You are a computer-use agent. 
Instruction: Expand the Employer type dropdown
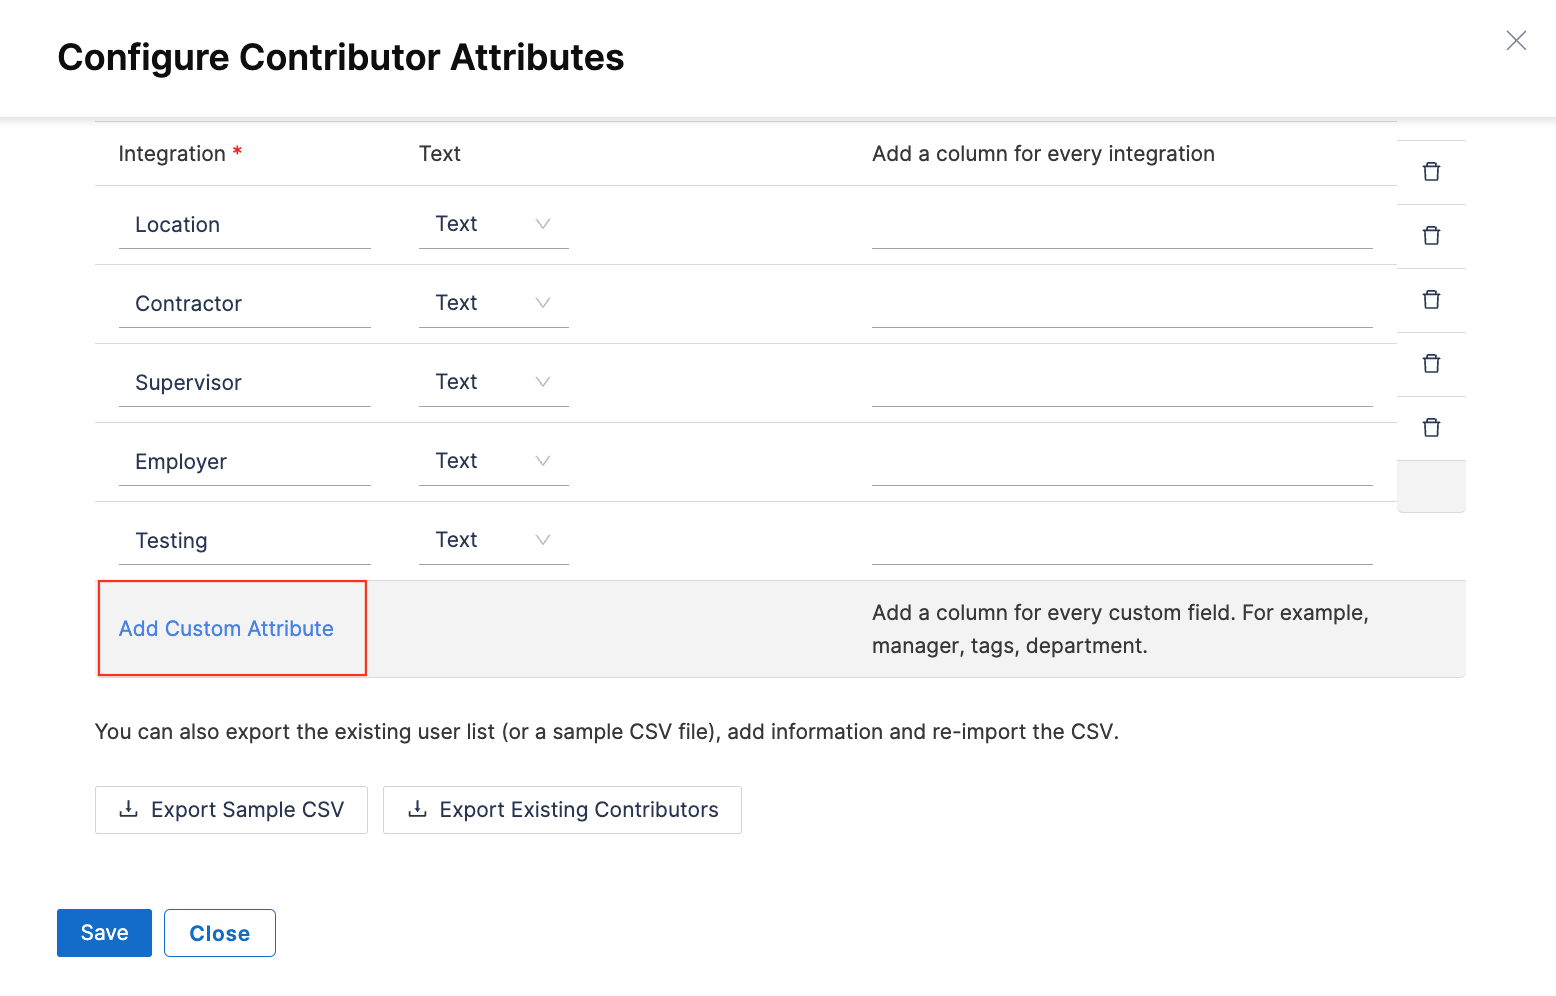tap(493, 461)
